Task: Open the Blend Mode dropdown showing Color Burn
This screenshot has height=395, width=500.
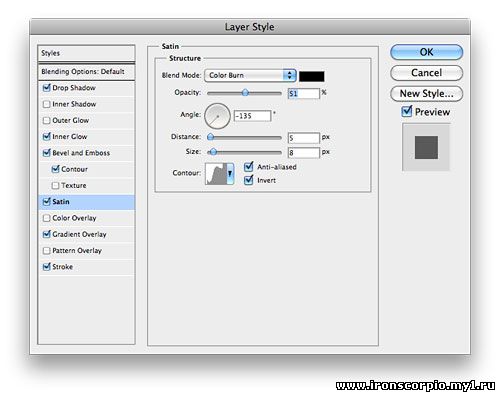Action: (250, 75)
